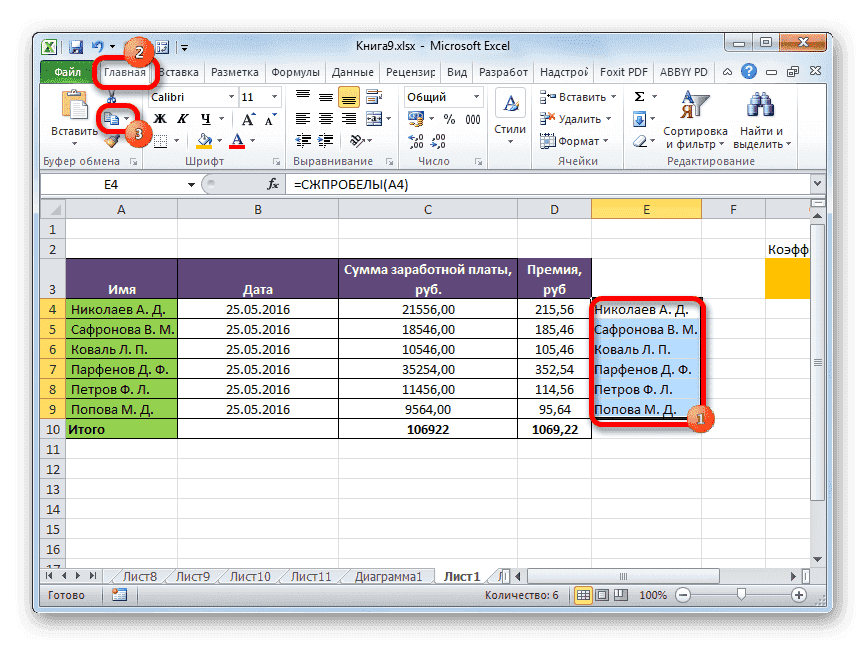
Task: Switch to the Вставка ribbon tab
Action: click(x=180, y=72)
